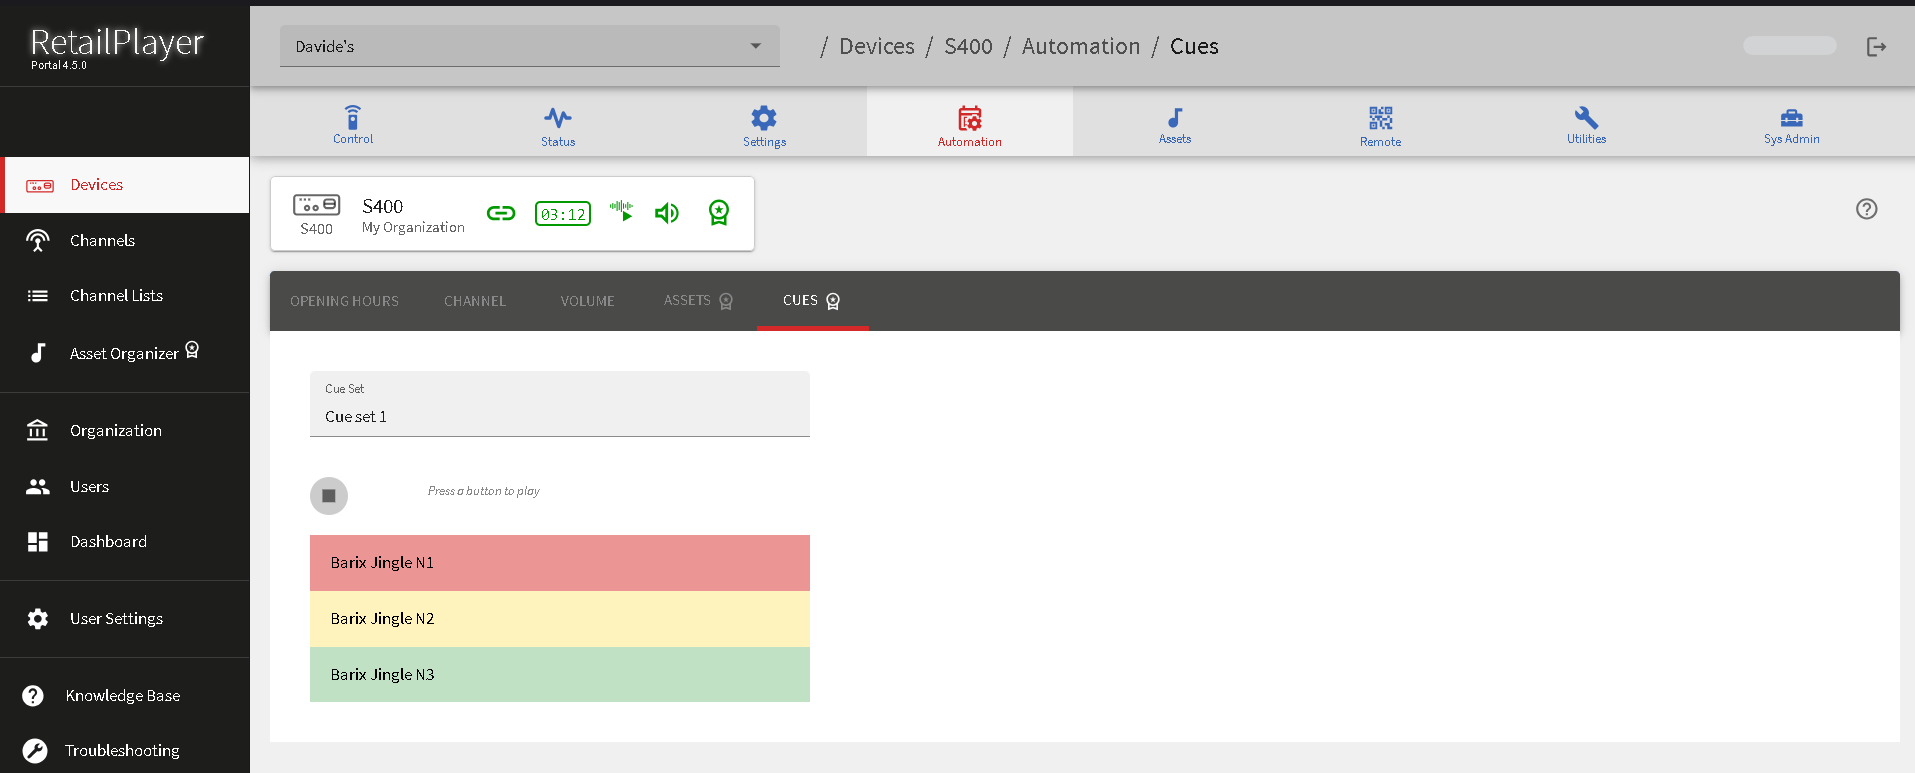Click the 03:12 device clock indicator
Screen dimensions: 1915x773
click(x=563, y=214)
